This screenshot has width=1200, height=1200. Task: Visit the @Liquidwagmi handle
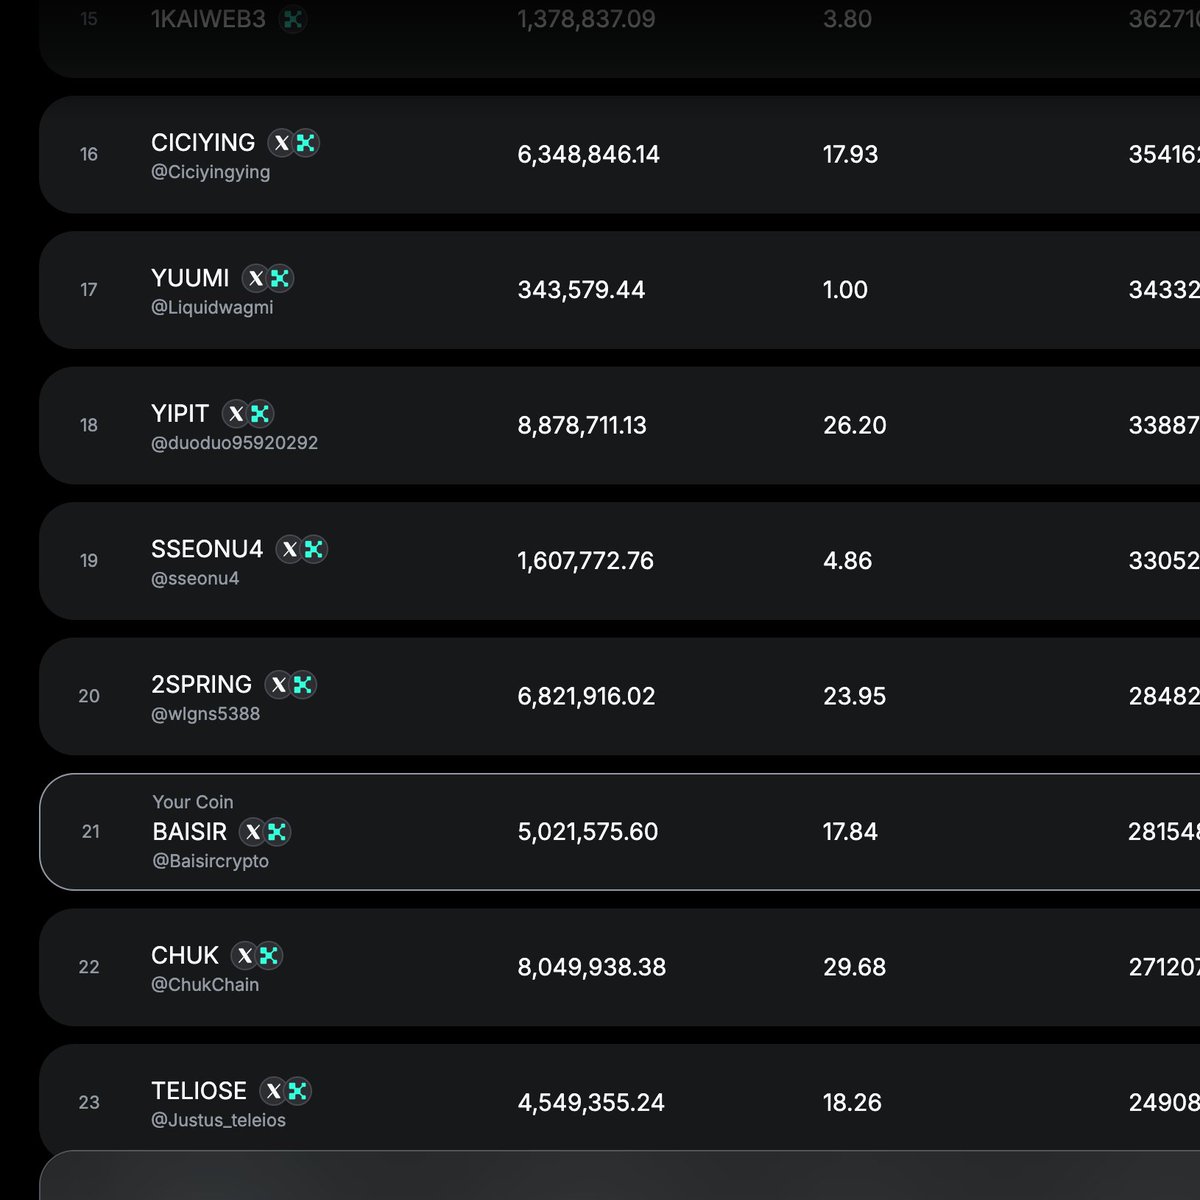(x=212, y=308)
